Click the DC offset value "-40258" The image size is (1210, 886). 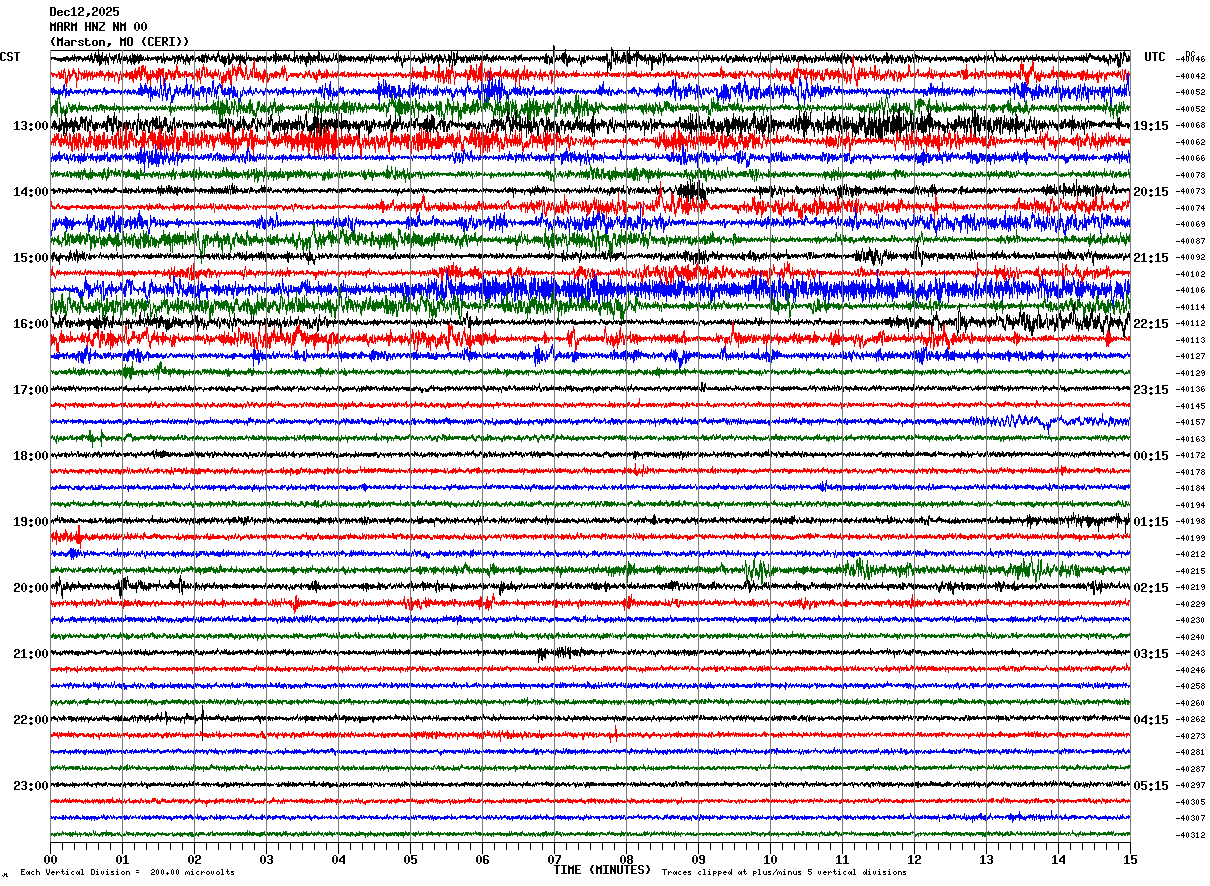[1191, 687]
